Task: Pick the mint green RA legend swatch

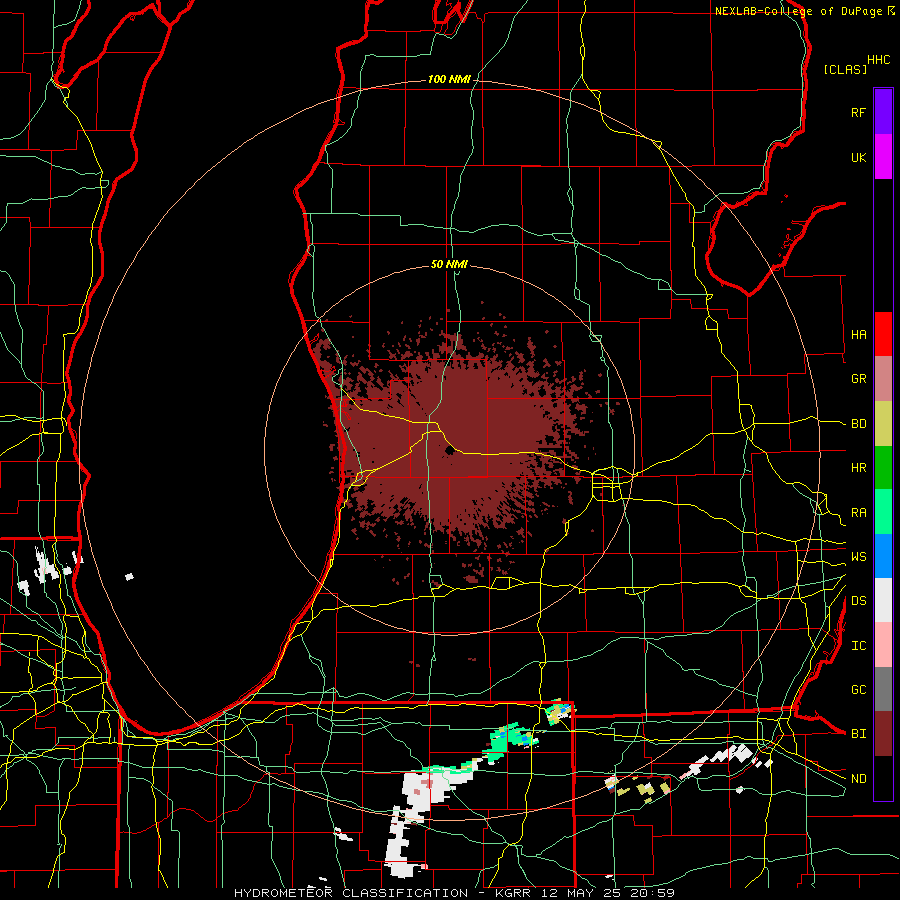Action: point(883,512)
